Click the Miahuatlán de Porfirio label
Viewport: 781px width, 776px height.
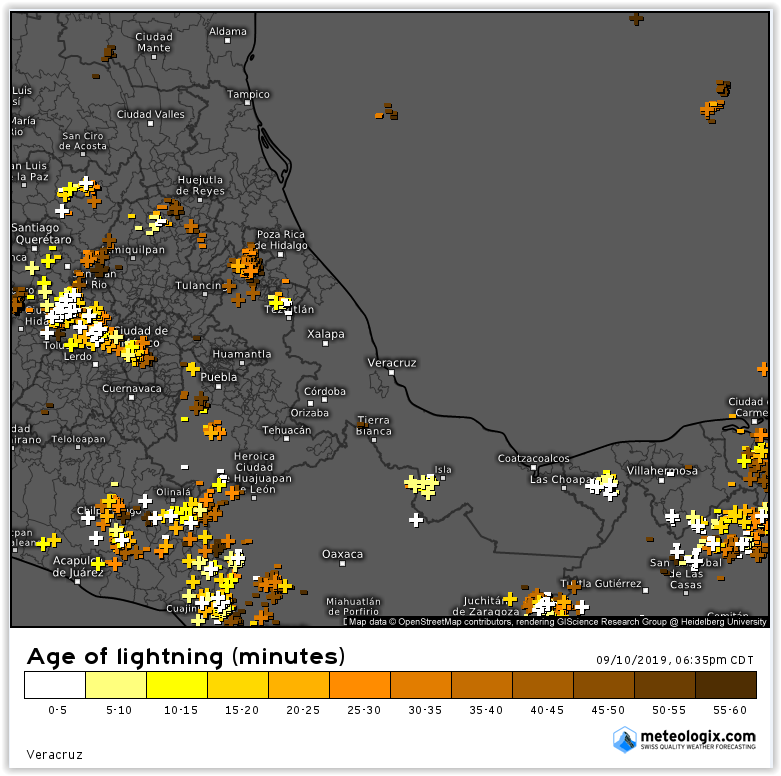[353, 607]
